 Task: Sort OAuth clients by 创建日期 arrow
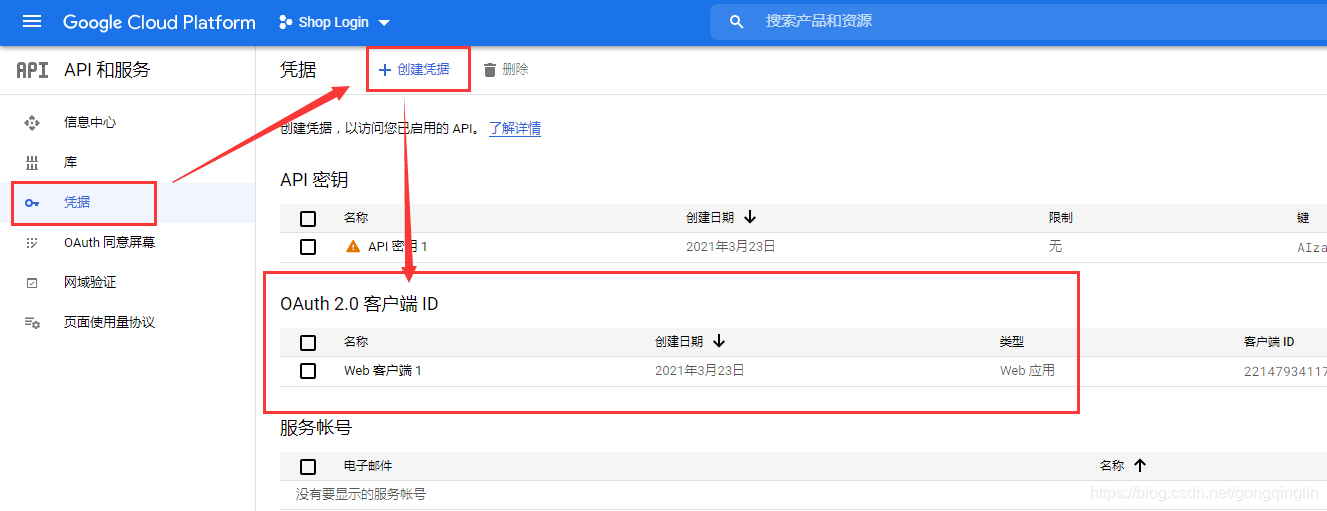[x=719, y=342]
